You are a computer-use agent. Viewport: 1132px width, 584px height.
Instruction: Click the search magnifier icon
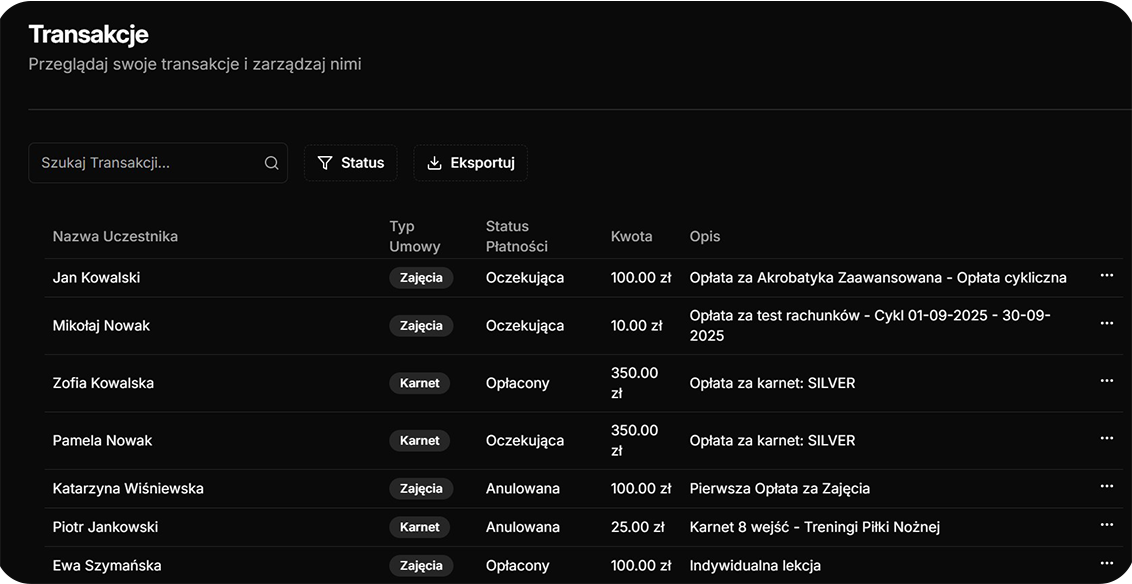tap(271, 163)
